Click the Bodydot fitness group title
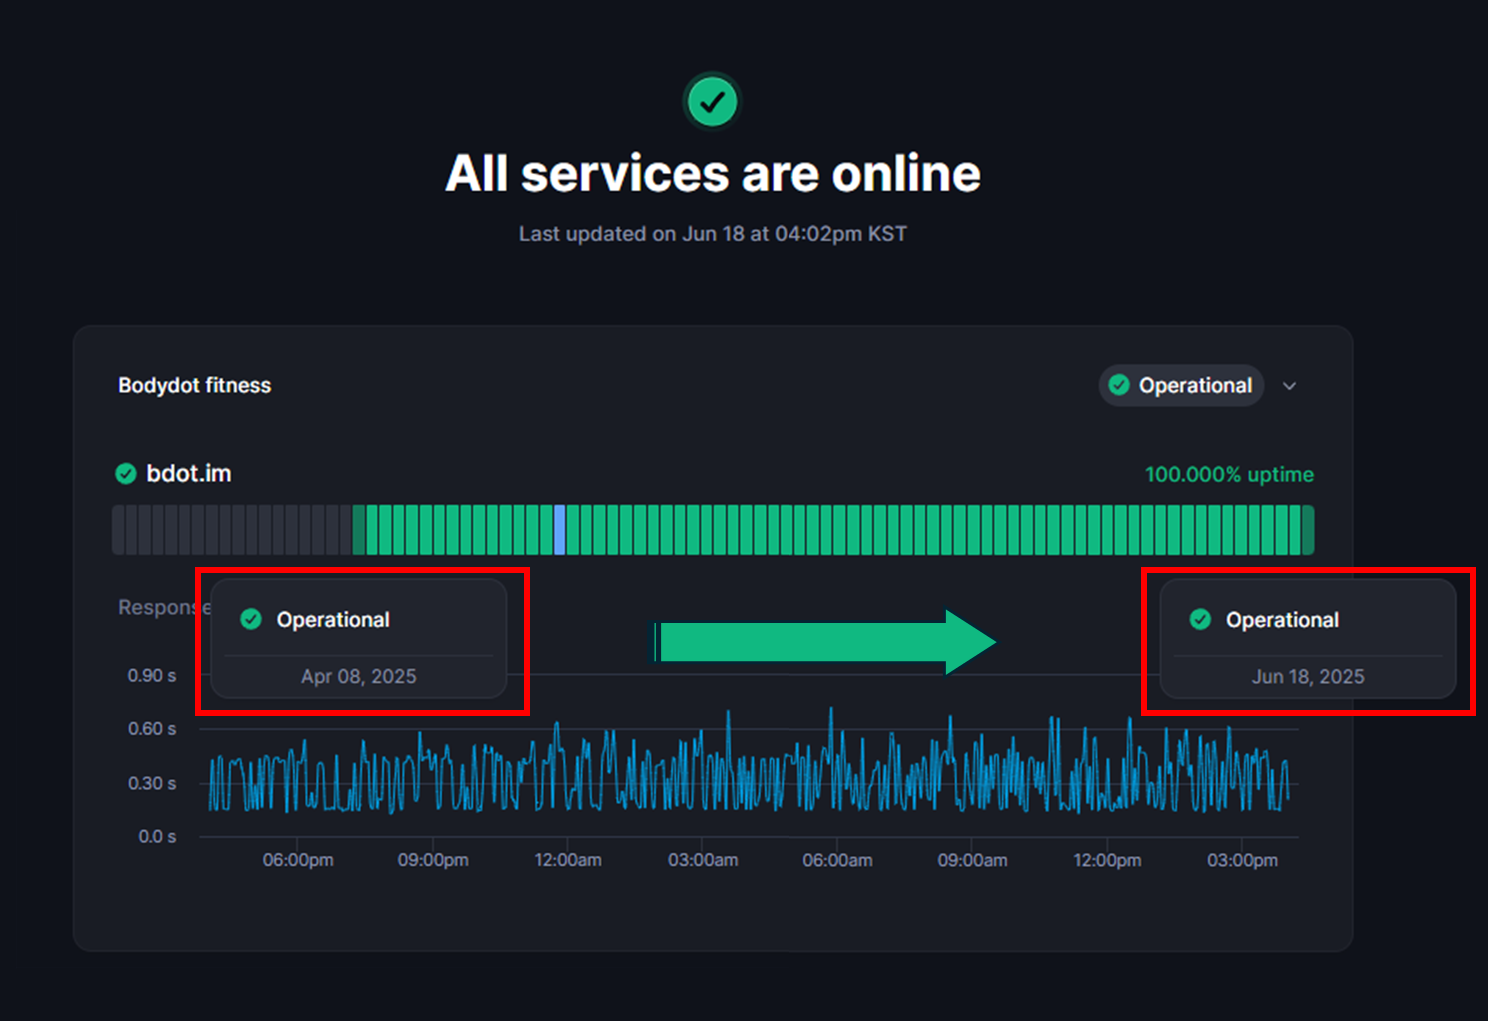The height and width of the screenshot is (1021, 1488). pyautogui.click(x=195, y=385)
